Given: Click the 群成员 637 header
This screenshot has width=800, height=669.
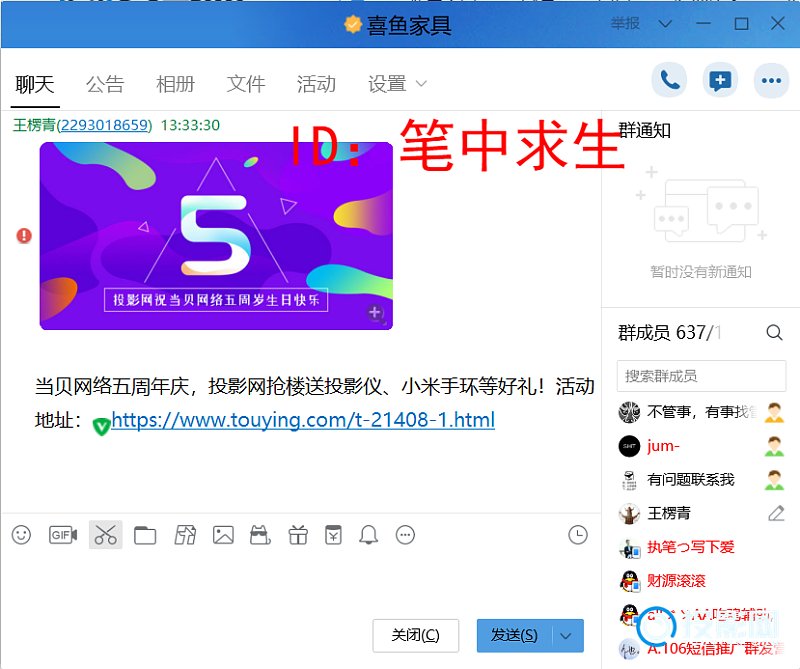Looking at the screenshot, I should coord(669,333).
